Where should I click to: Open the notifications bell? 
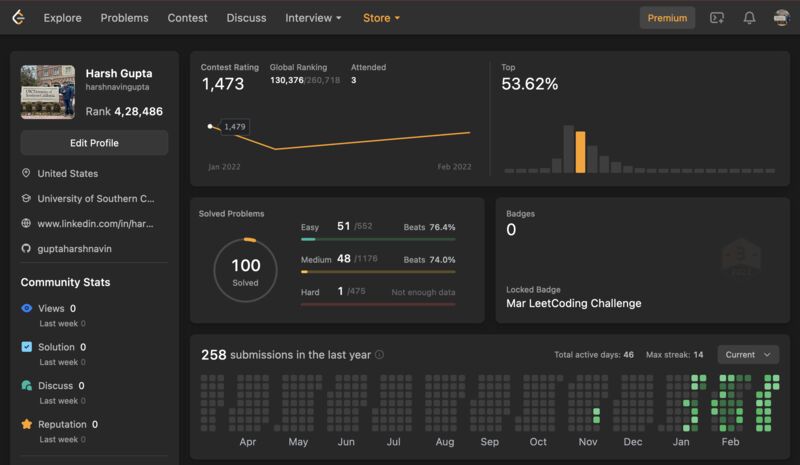pos(749,18)
